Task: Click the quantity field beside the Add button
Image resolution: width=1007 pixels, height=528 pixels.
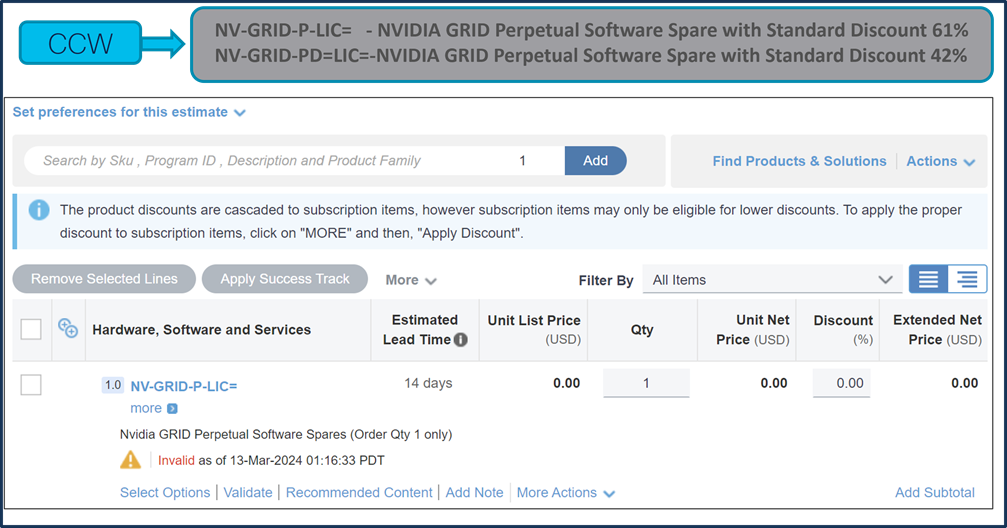Action: point(523,161)
